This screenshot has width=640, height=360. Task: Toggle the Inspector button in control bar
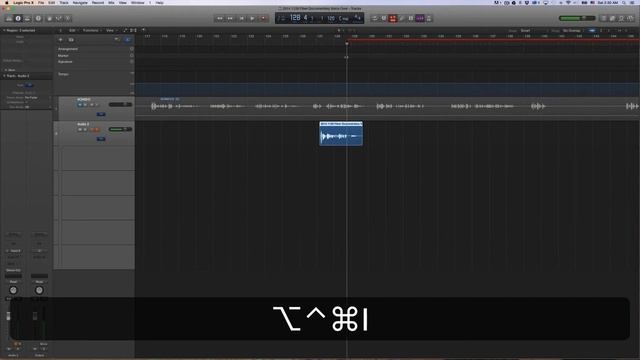tap(18, 18)
